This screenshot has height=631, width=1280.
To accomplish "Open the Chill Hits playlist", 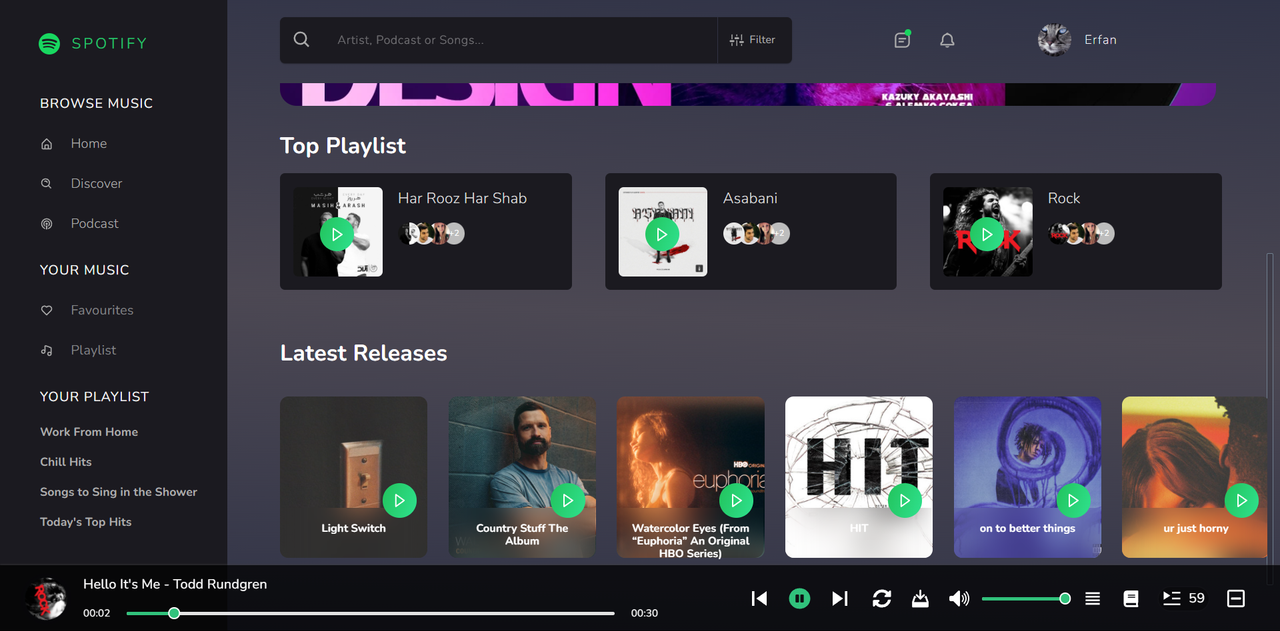I will coord(66,462).
